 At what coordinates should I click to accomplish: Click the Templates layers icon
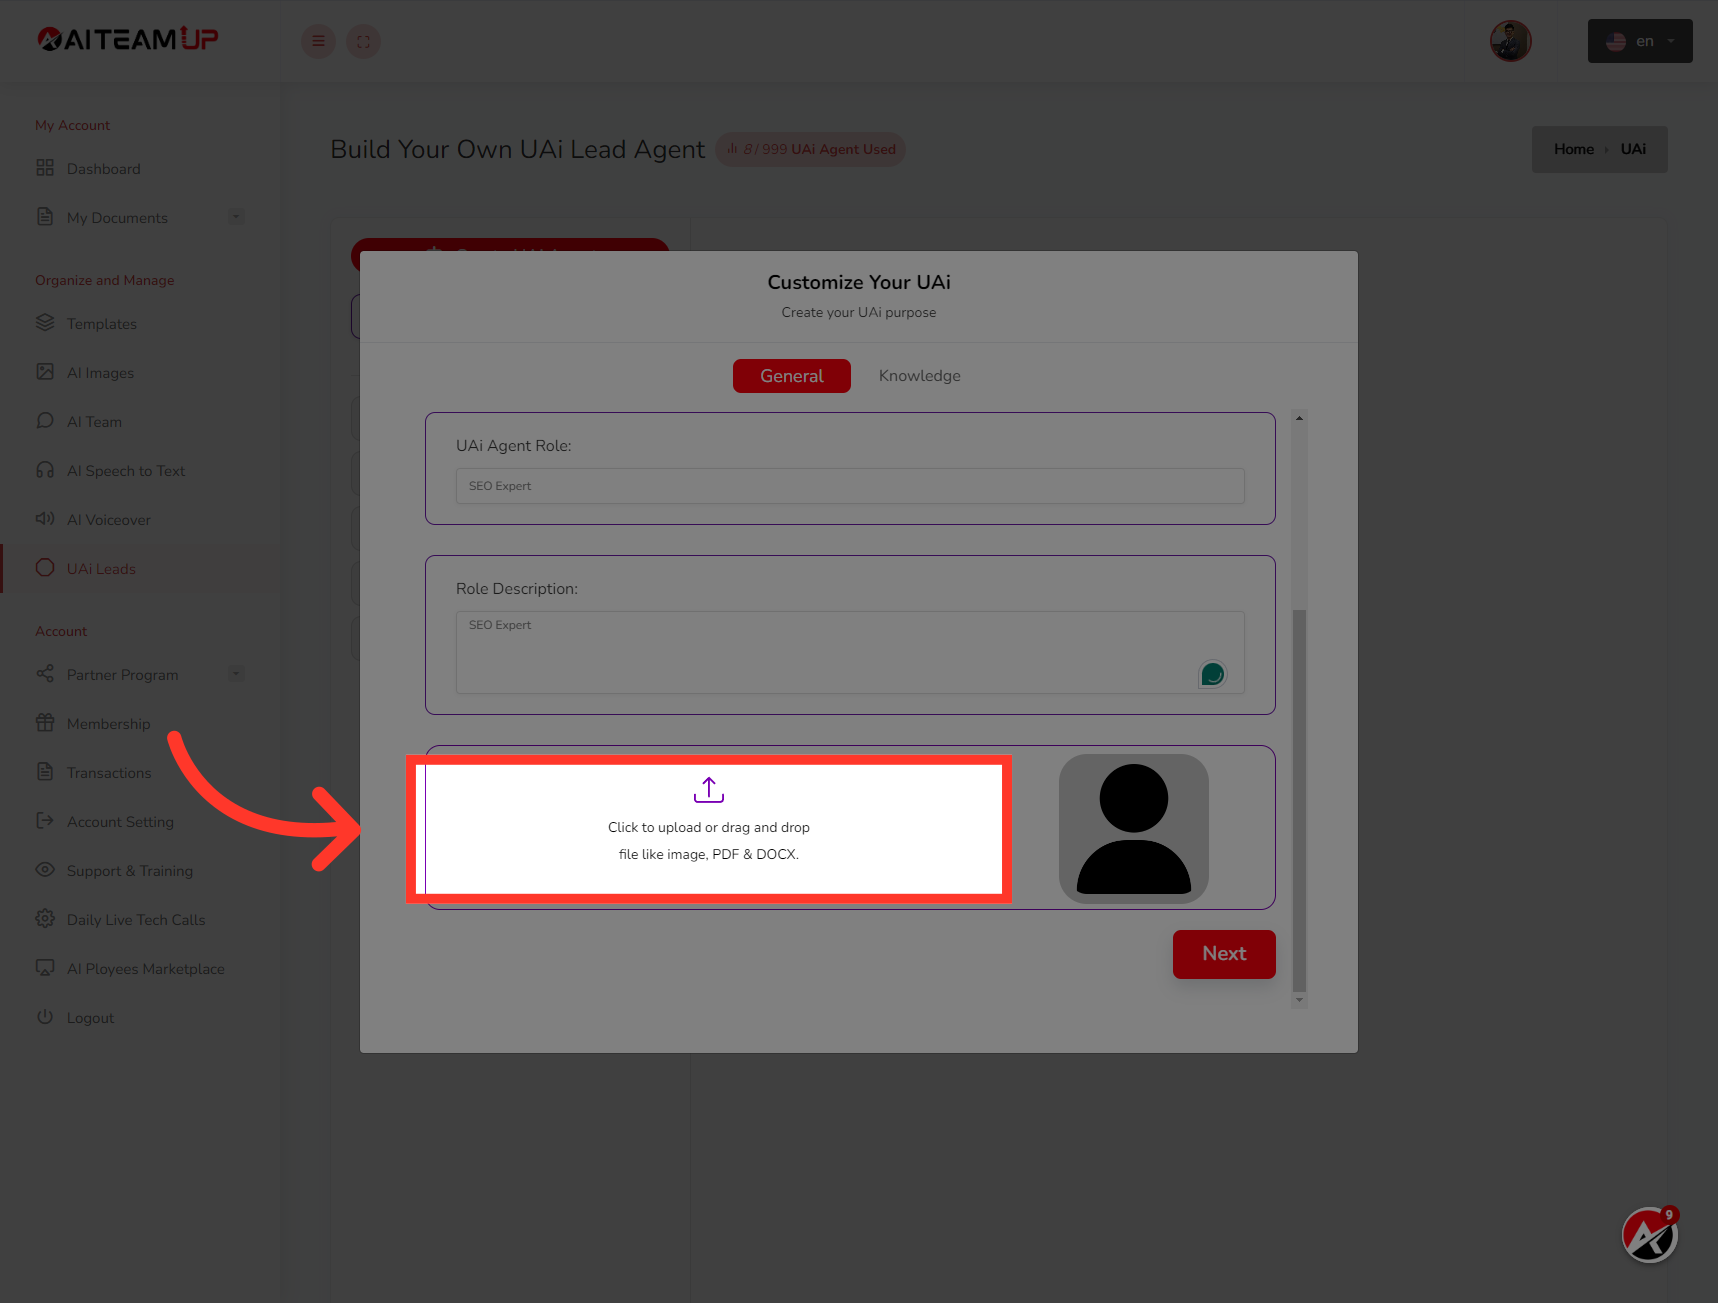coord(45,323)
